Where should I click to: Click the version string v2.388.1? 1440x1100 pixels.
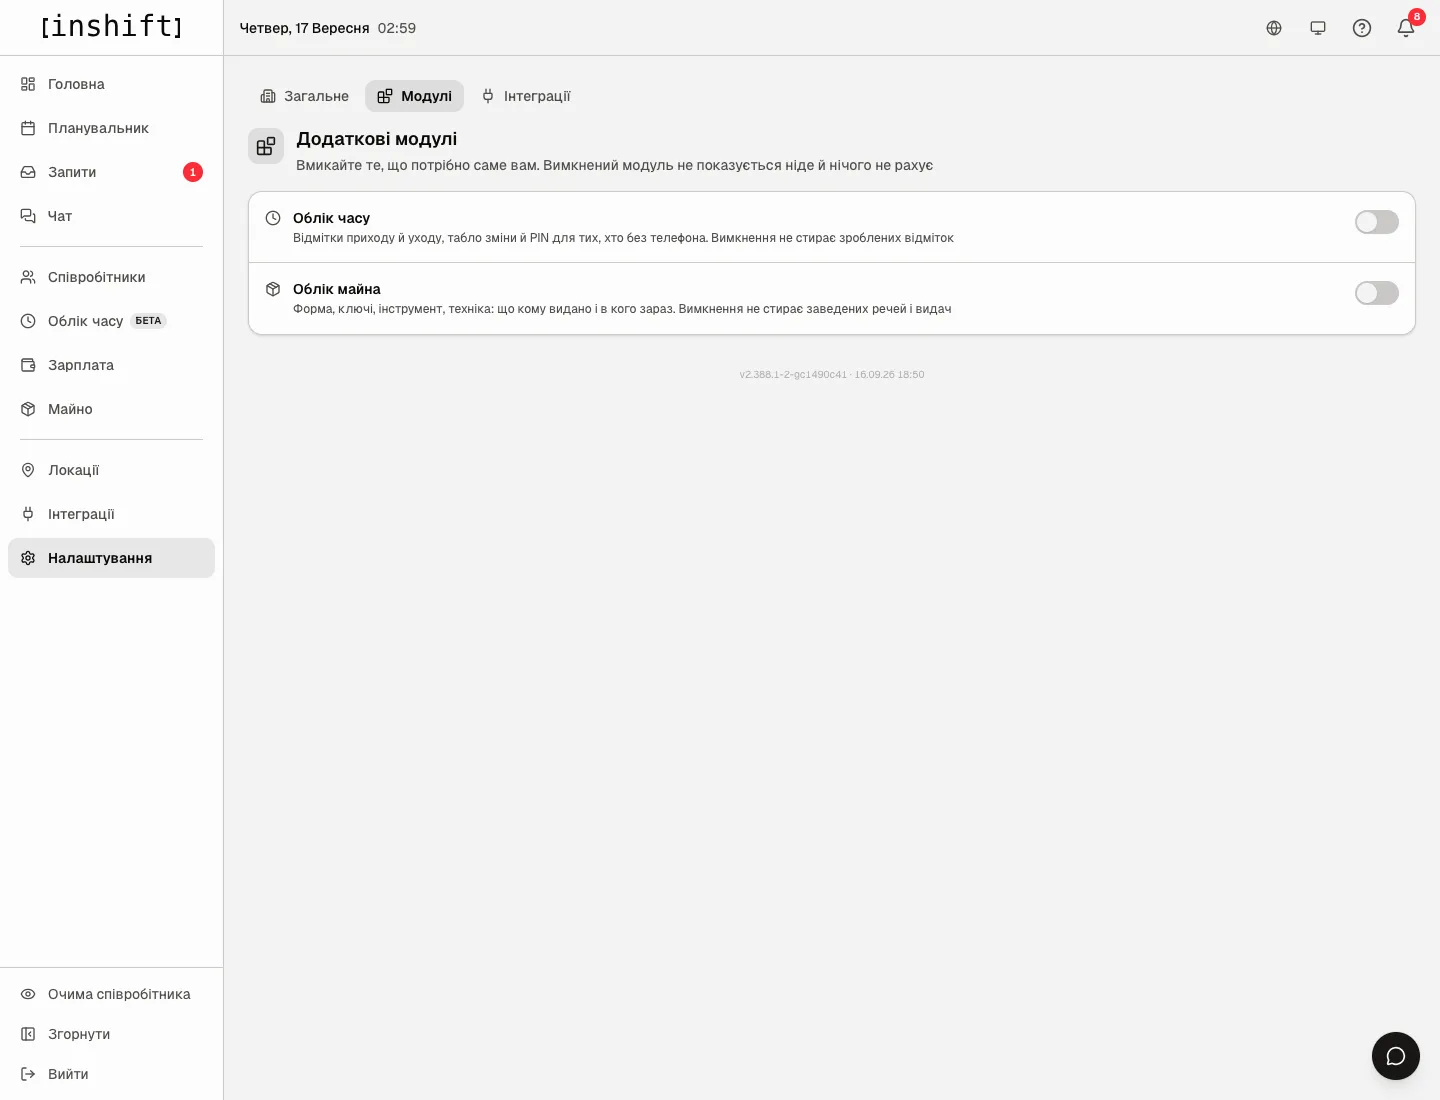pyautogui.click(x=832, y=375)
